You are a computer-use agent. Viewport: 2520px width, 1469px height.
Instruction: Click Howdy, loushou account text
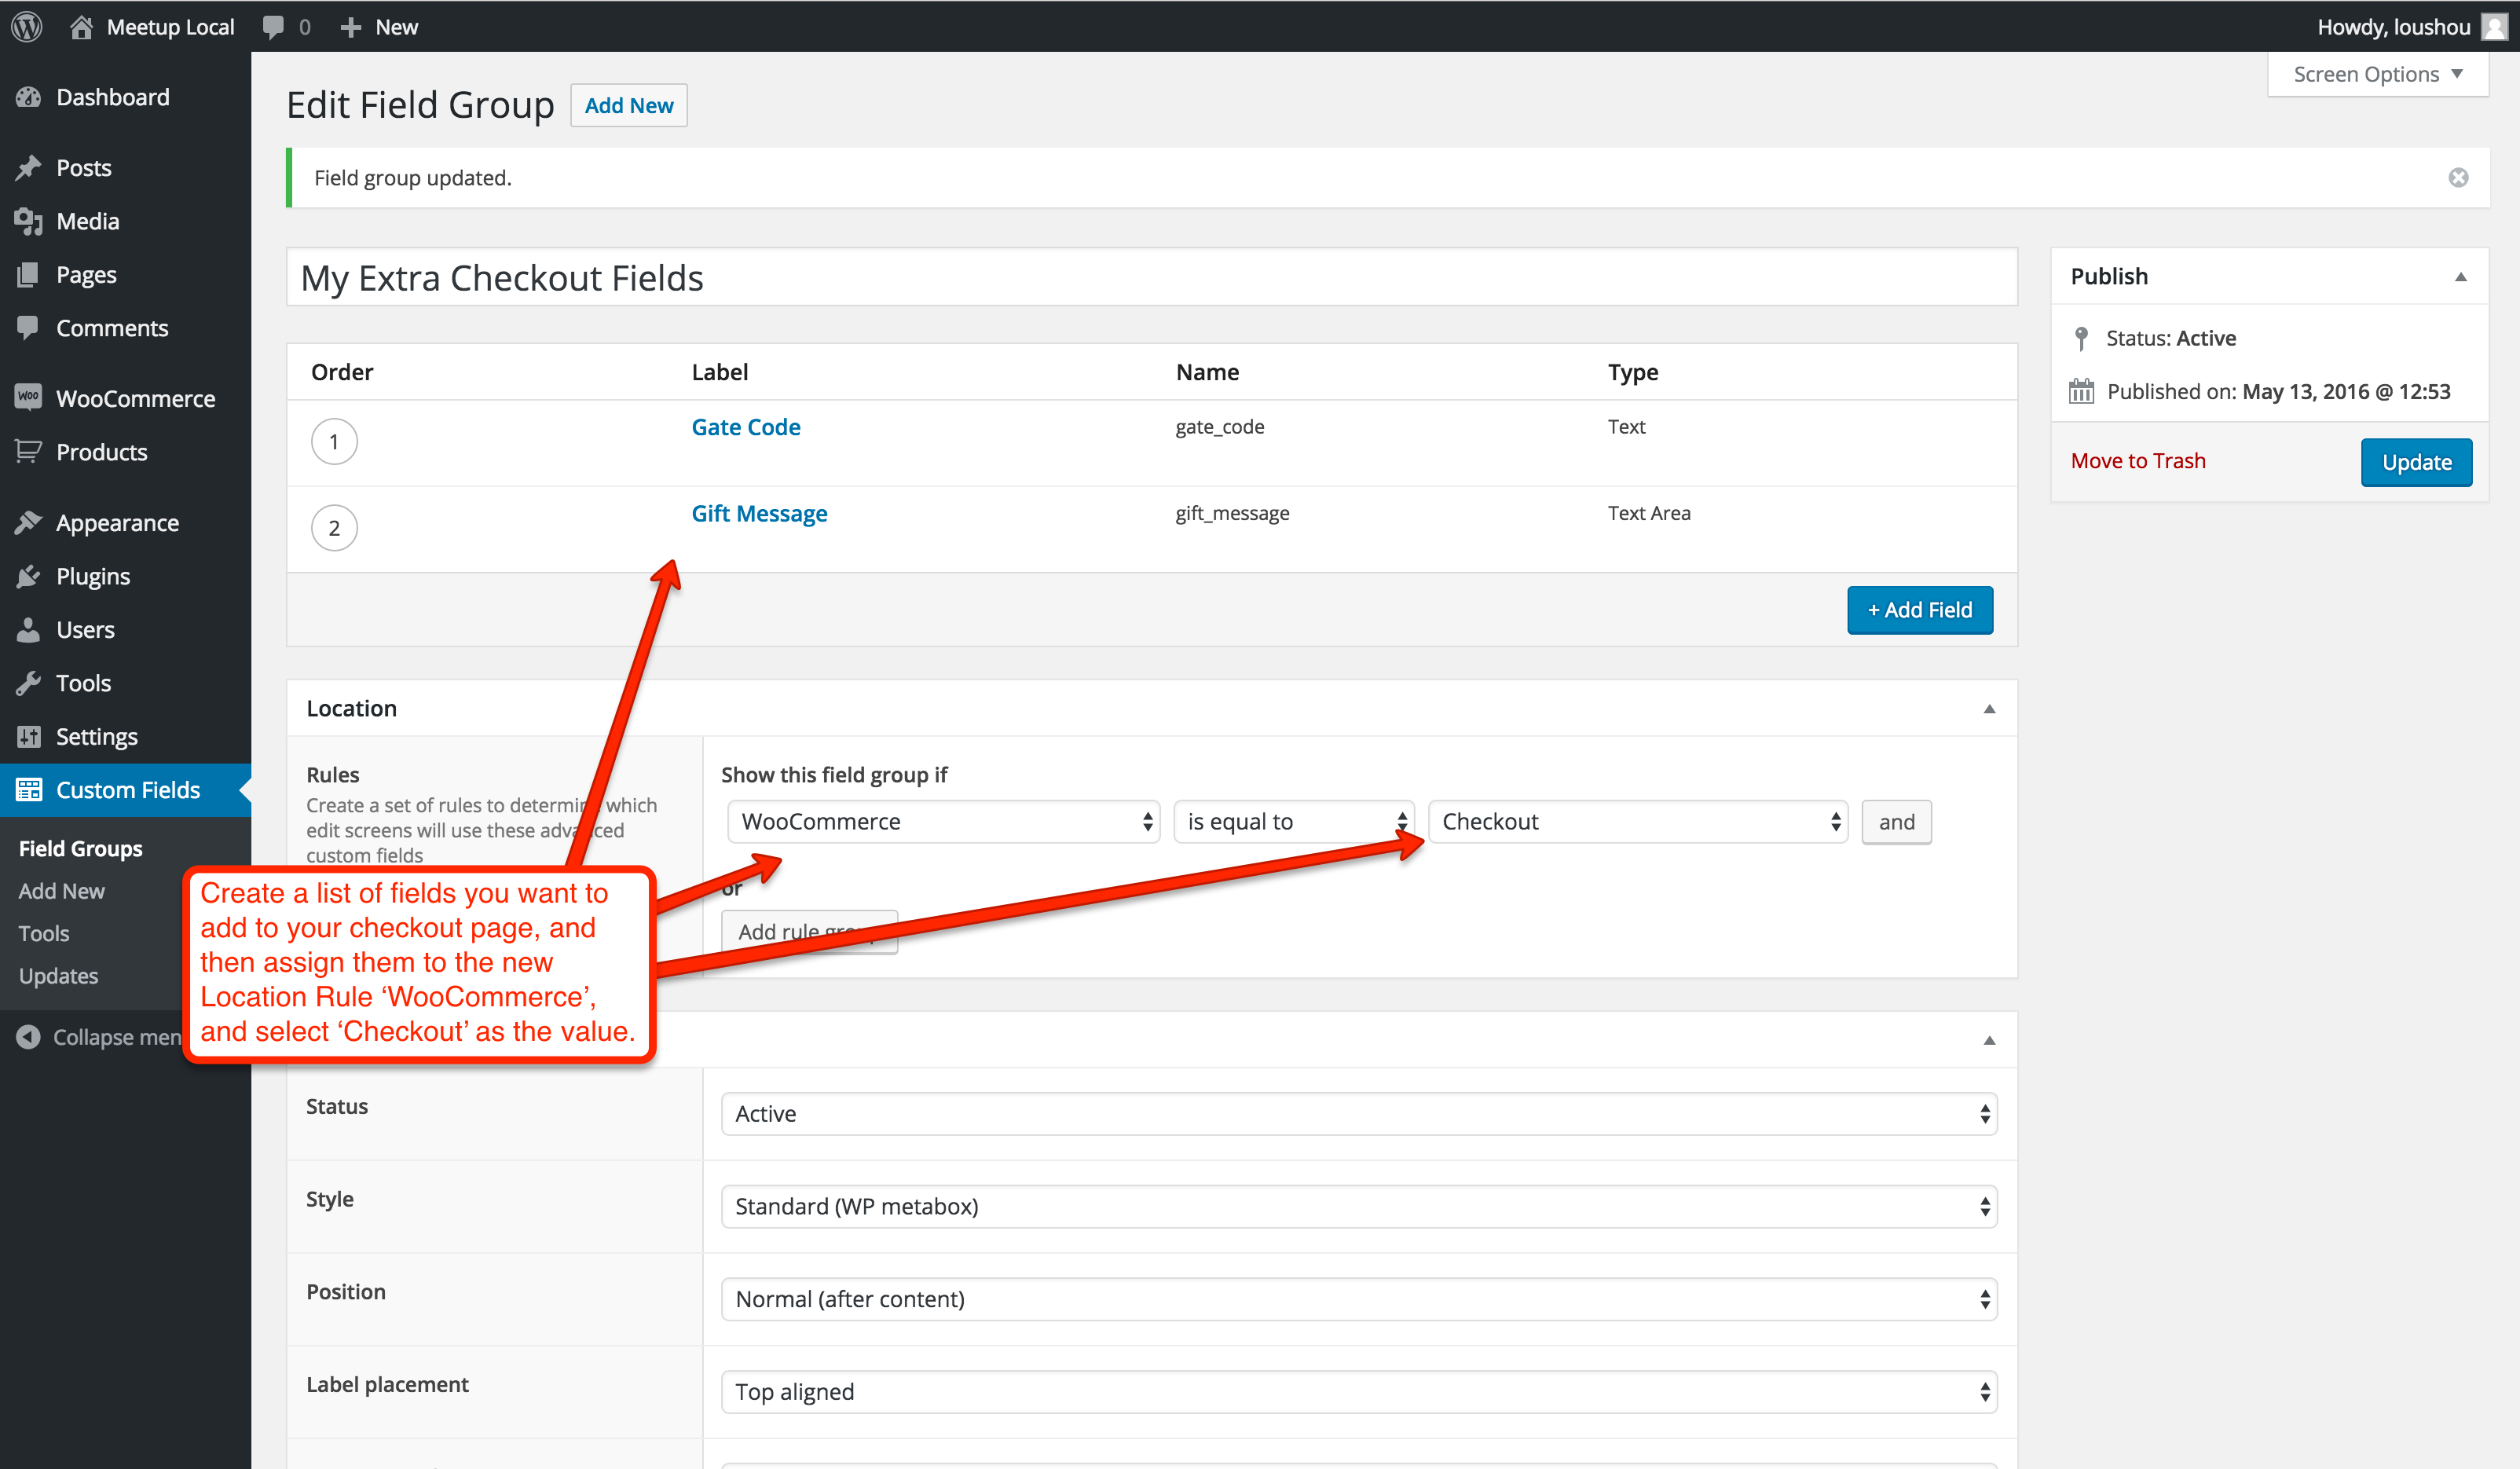click(x=2393, y=27)
